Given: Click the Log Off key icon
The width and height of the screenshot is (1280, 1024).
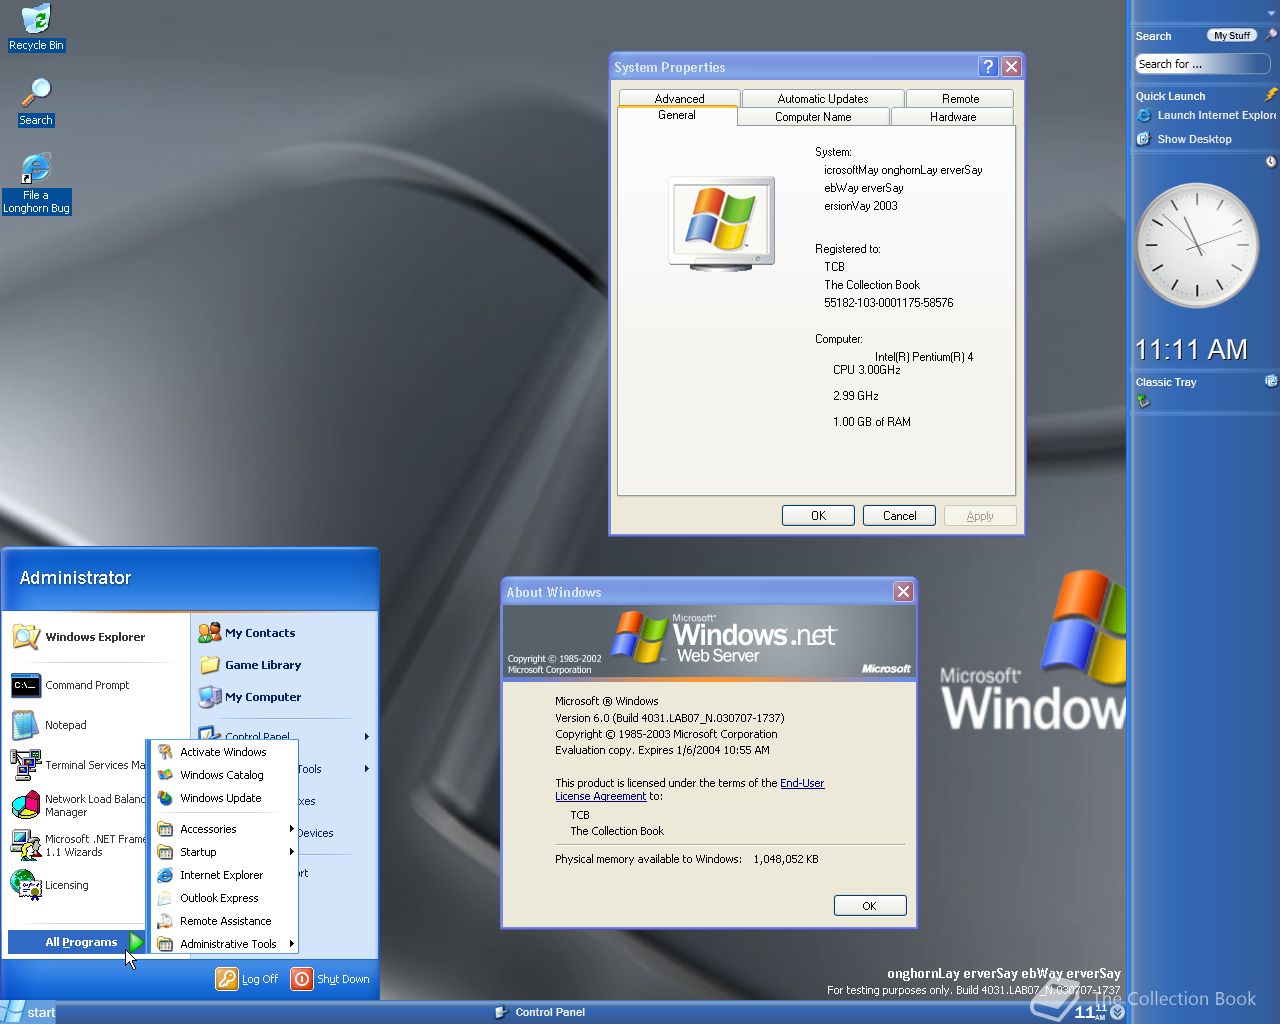Looking at the screenshot, I should [227, 979].
